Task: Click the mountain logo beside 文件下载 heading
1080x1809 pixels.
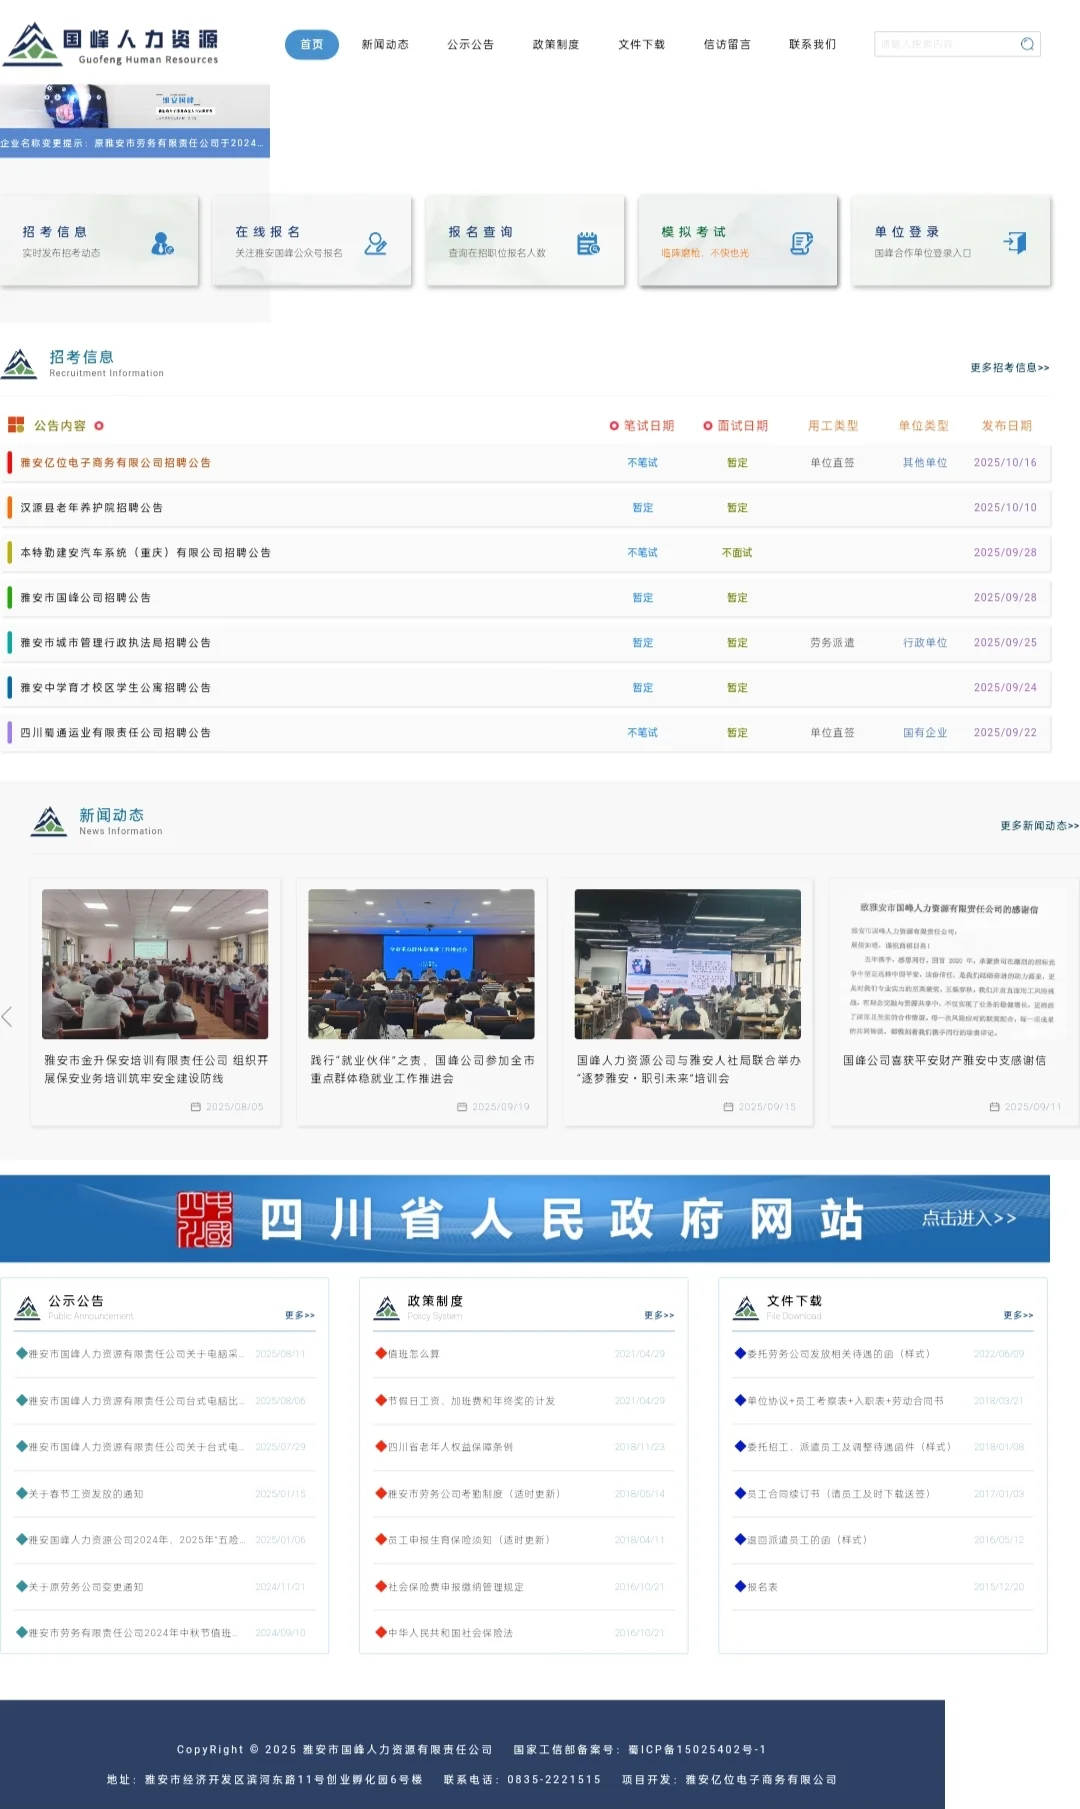Action: coord(746,1307)
